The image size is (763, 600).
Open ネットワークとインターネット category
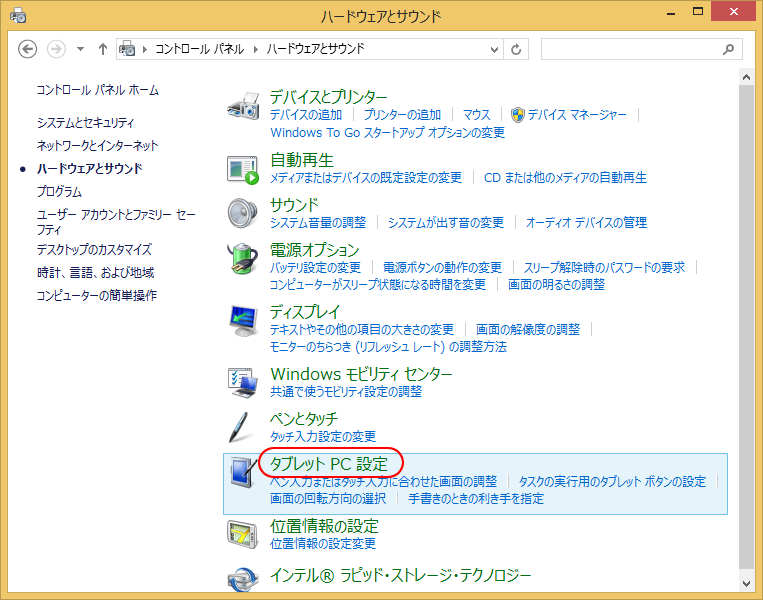tap(97, 145)
